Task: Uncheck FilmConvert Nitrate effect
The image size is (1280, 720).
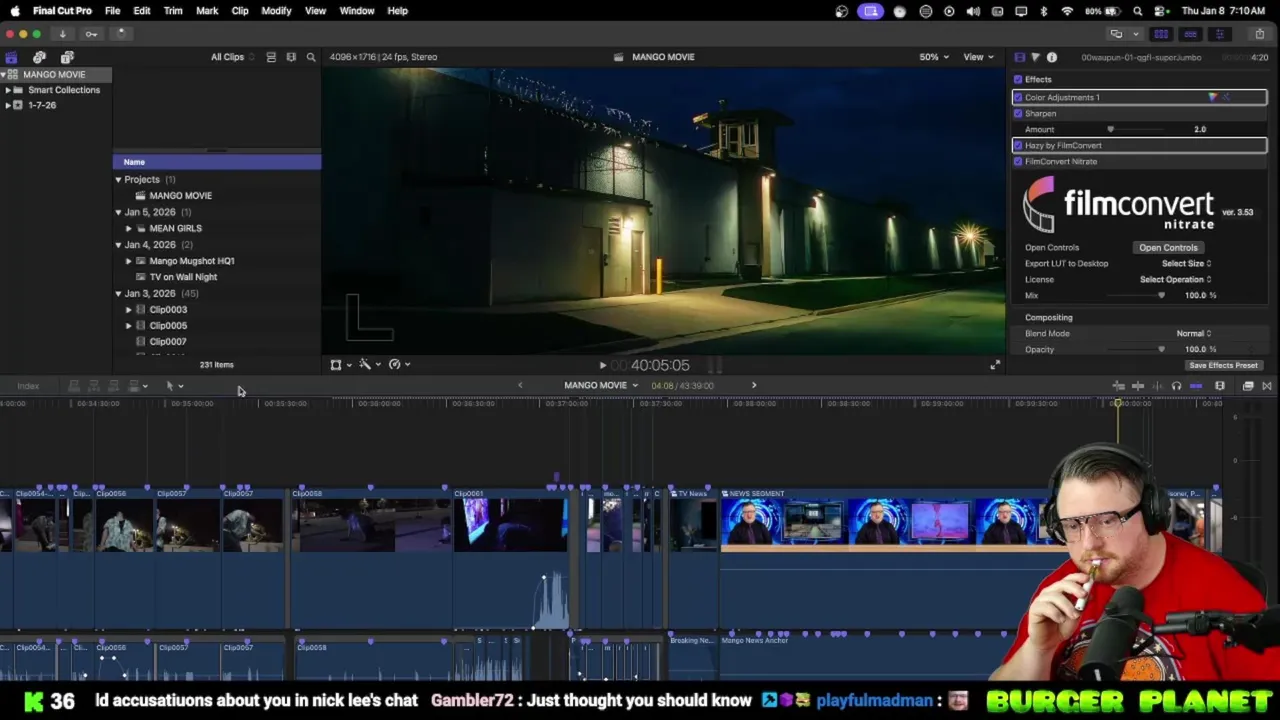Action: [1018, 161]
